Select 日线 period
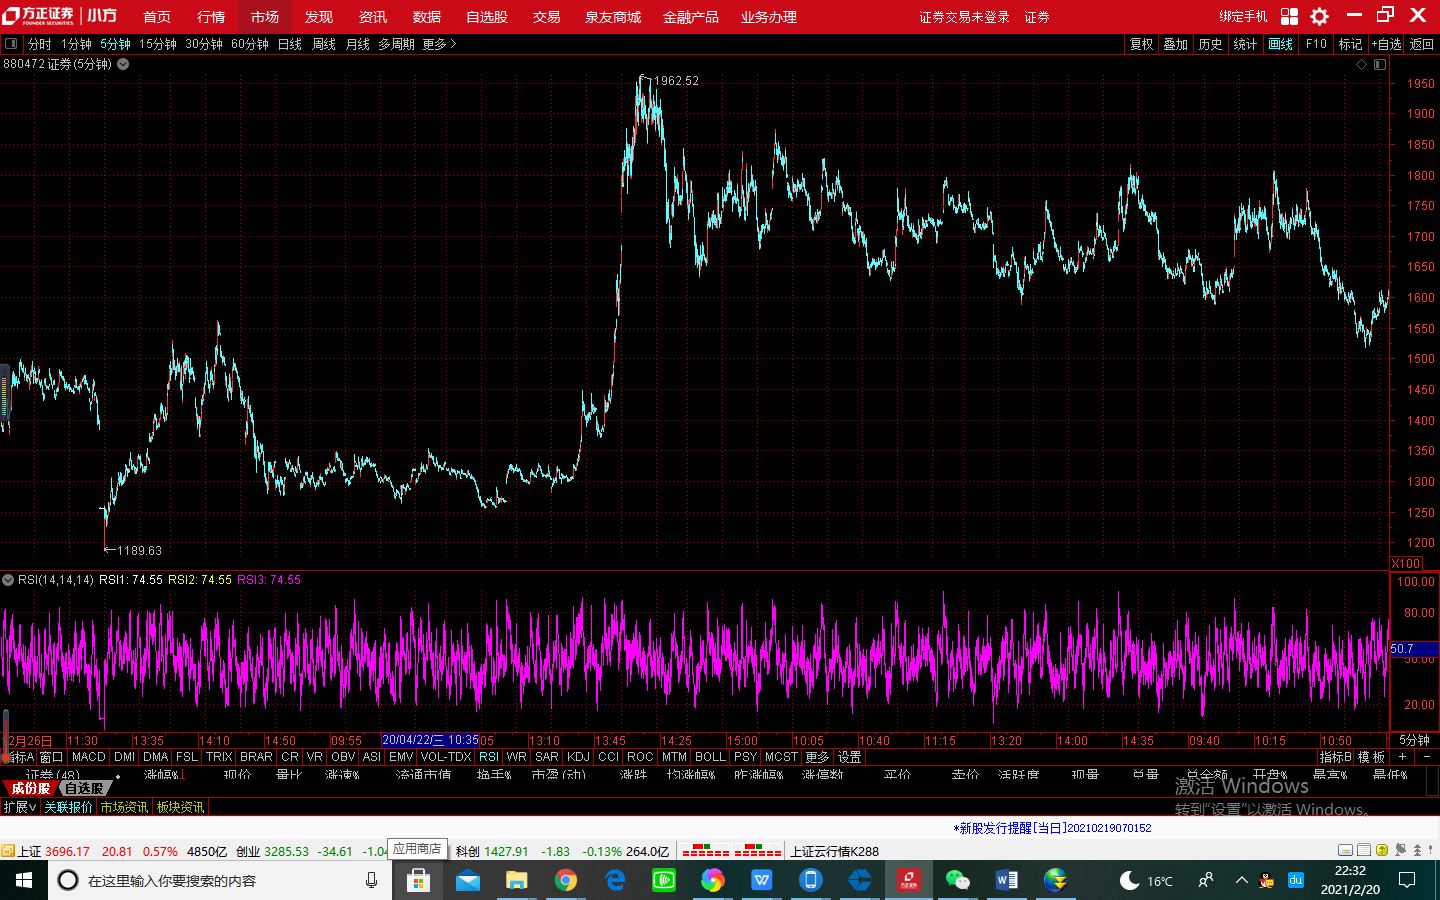The width and height of the screenshot is (1440, 900). coord(290,44)
